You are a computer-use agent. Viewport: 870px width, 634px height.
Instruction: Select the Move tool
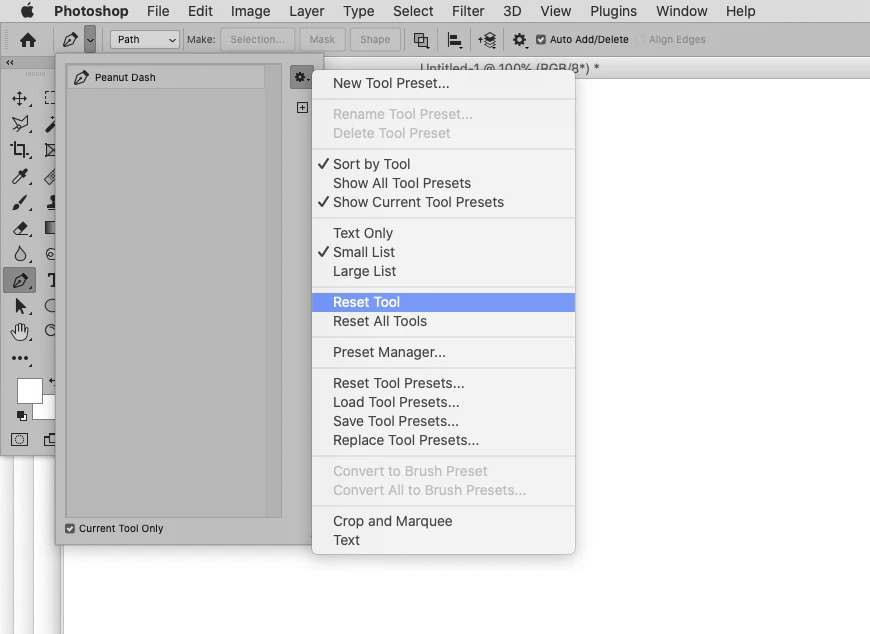[20, 98]
